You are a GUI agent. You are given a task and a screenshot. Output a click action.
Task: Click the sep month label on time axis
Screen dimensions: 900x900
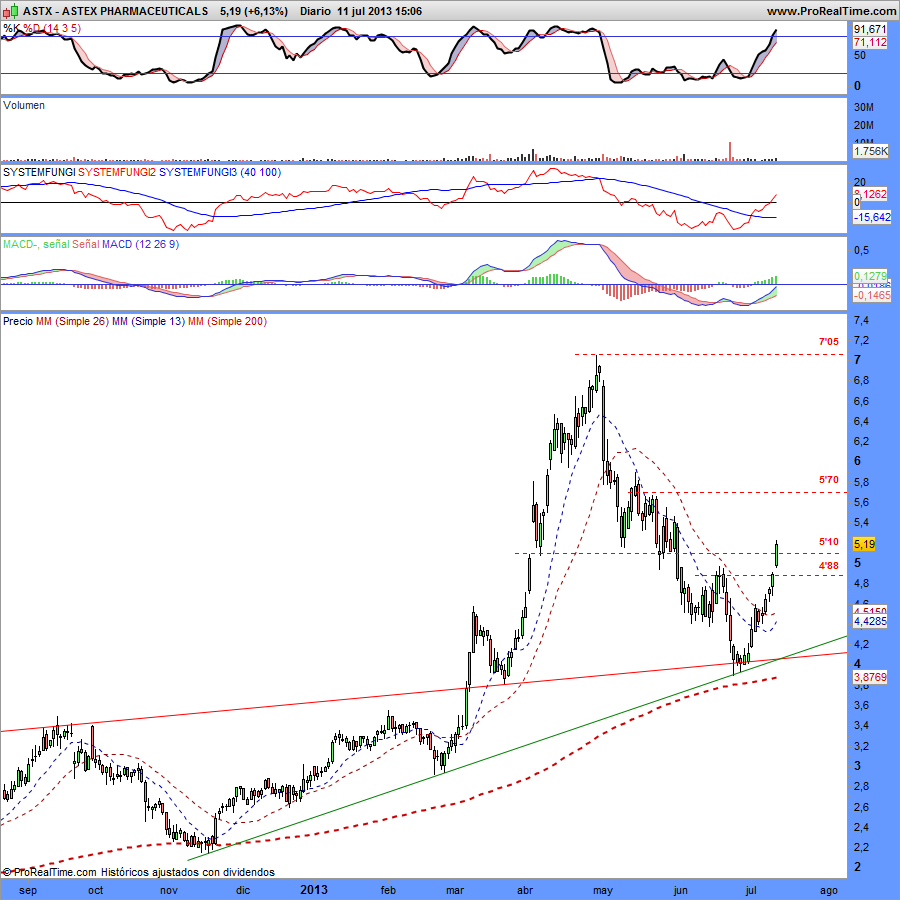point(28,890)
